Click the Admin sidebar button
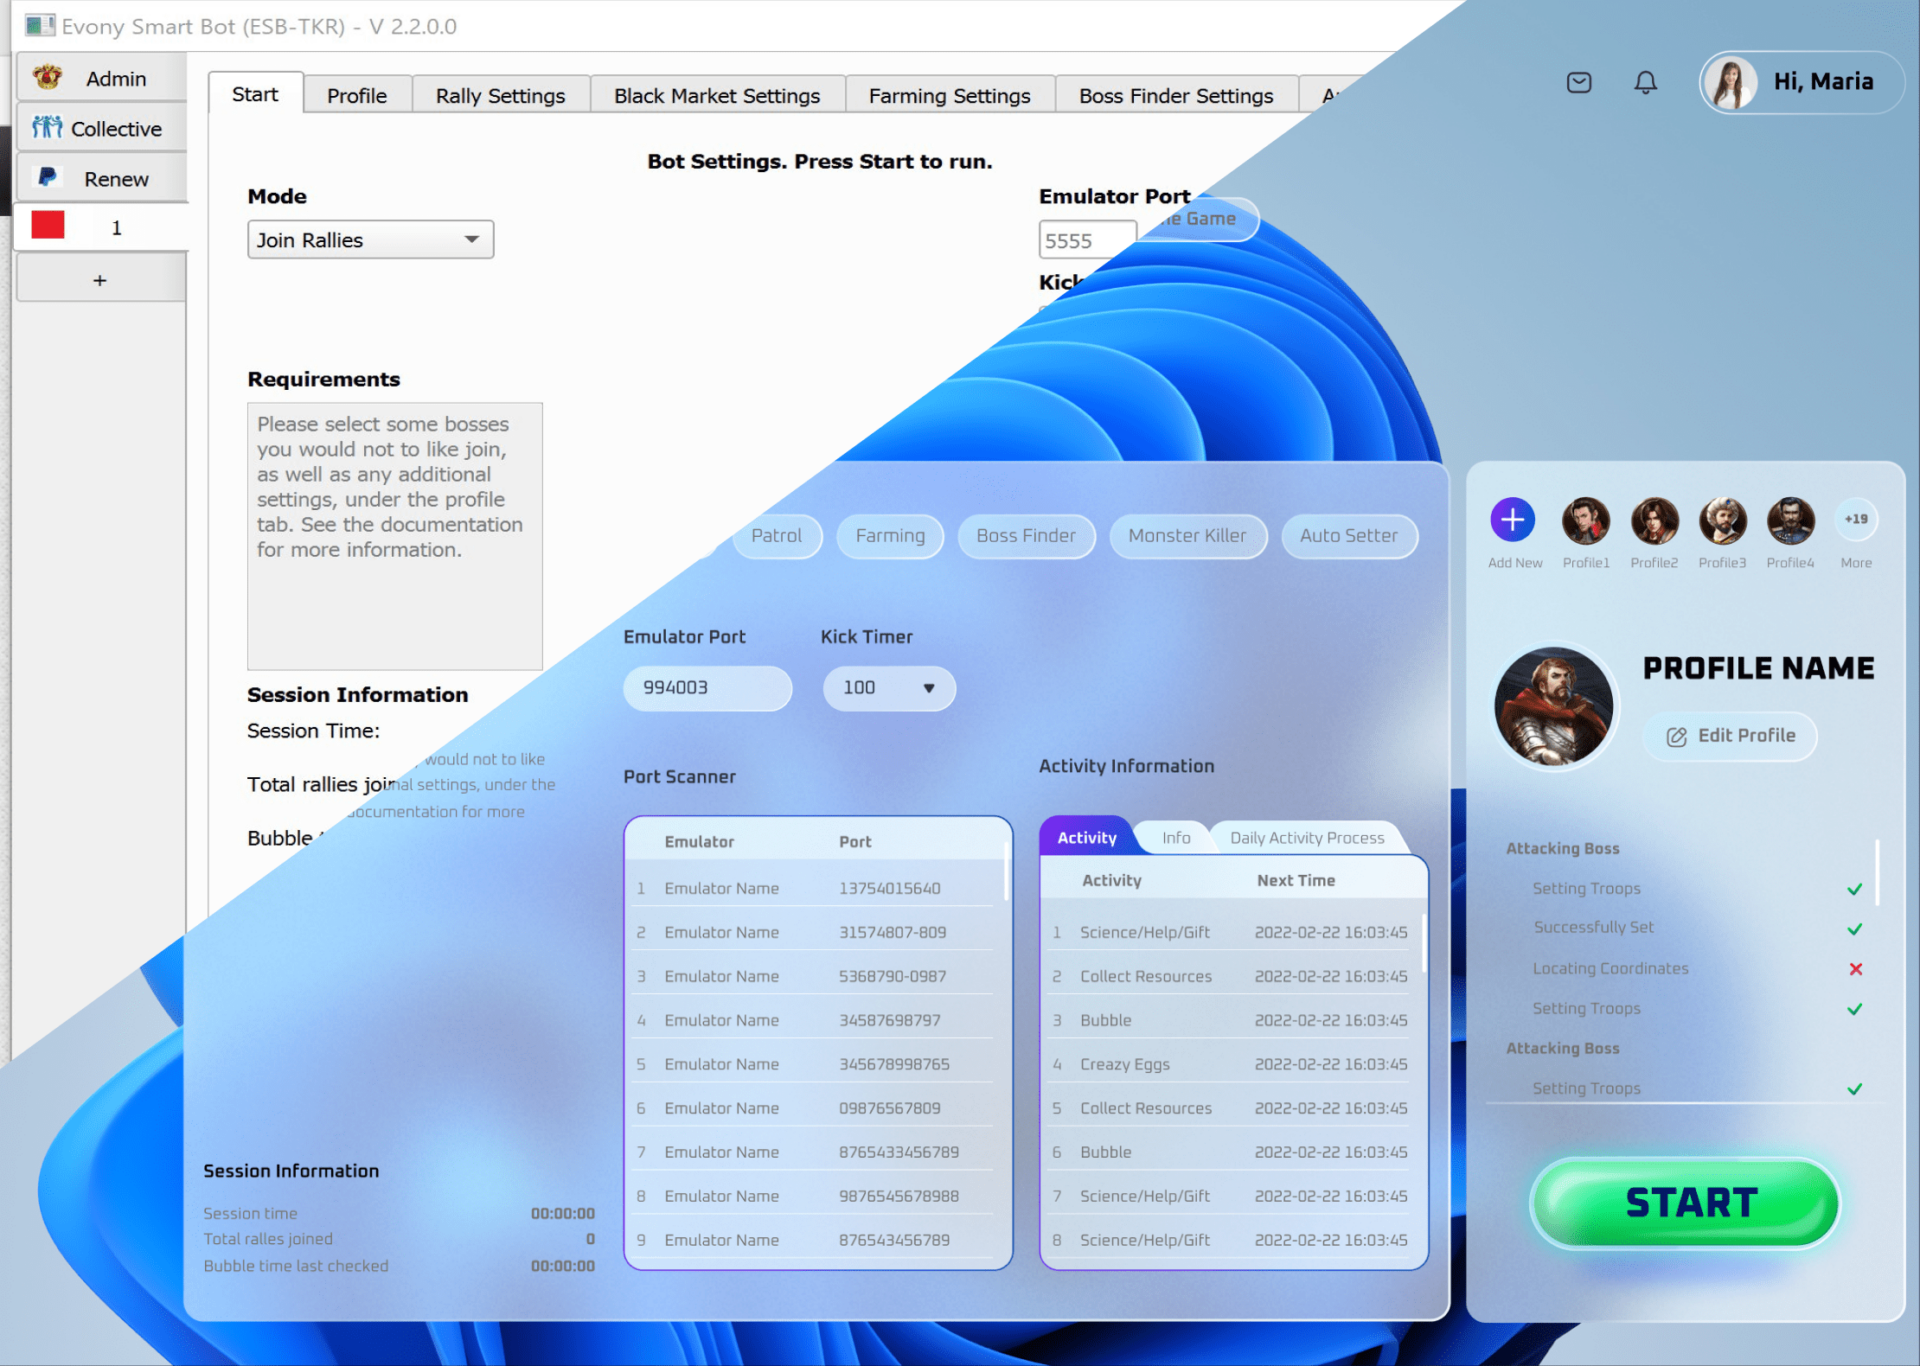 pos(101,77)
